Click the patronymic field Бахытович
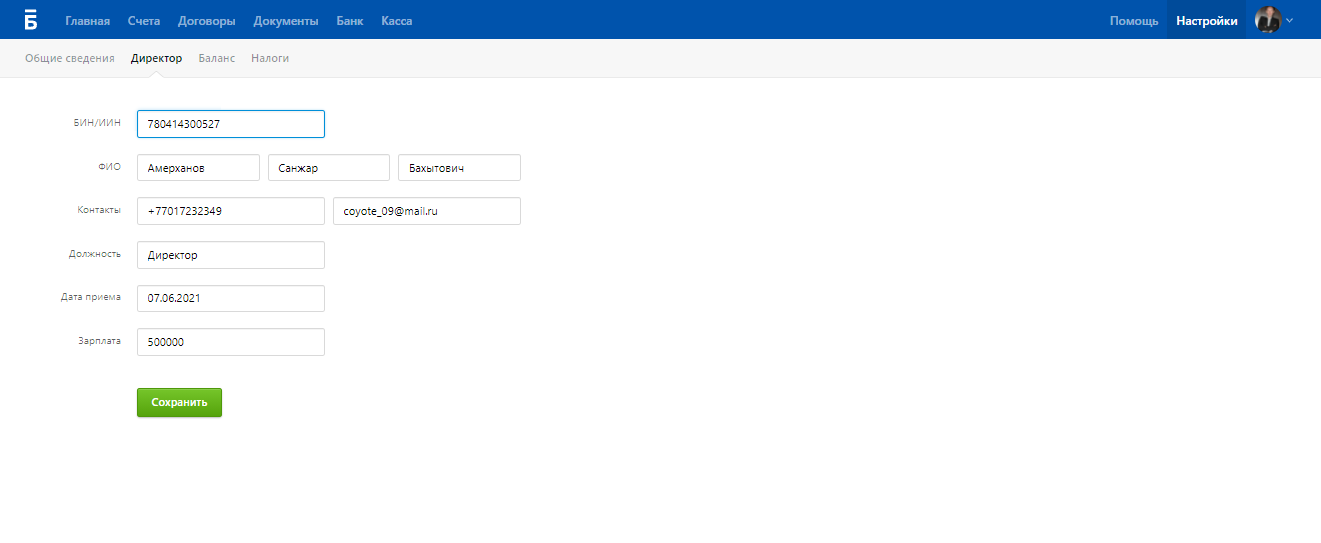The width and height of the screenshot is (1321, 543). tap(459, 168)
